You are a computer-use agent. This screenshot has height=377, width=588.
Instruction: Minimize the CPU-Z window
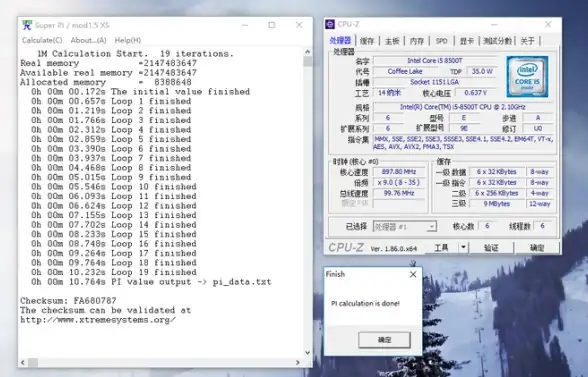click(x=494, y=24)
